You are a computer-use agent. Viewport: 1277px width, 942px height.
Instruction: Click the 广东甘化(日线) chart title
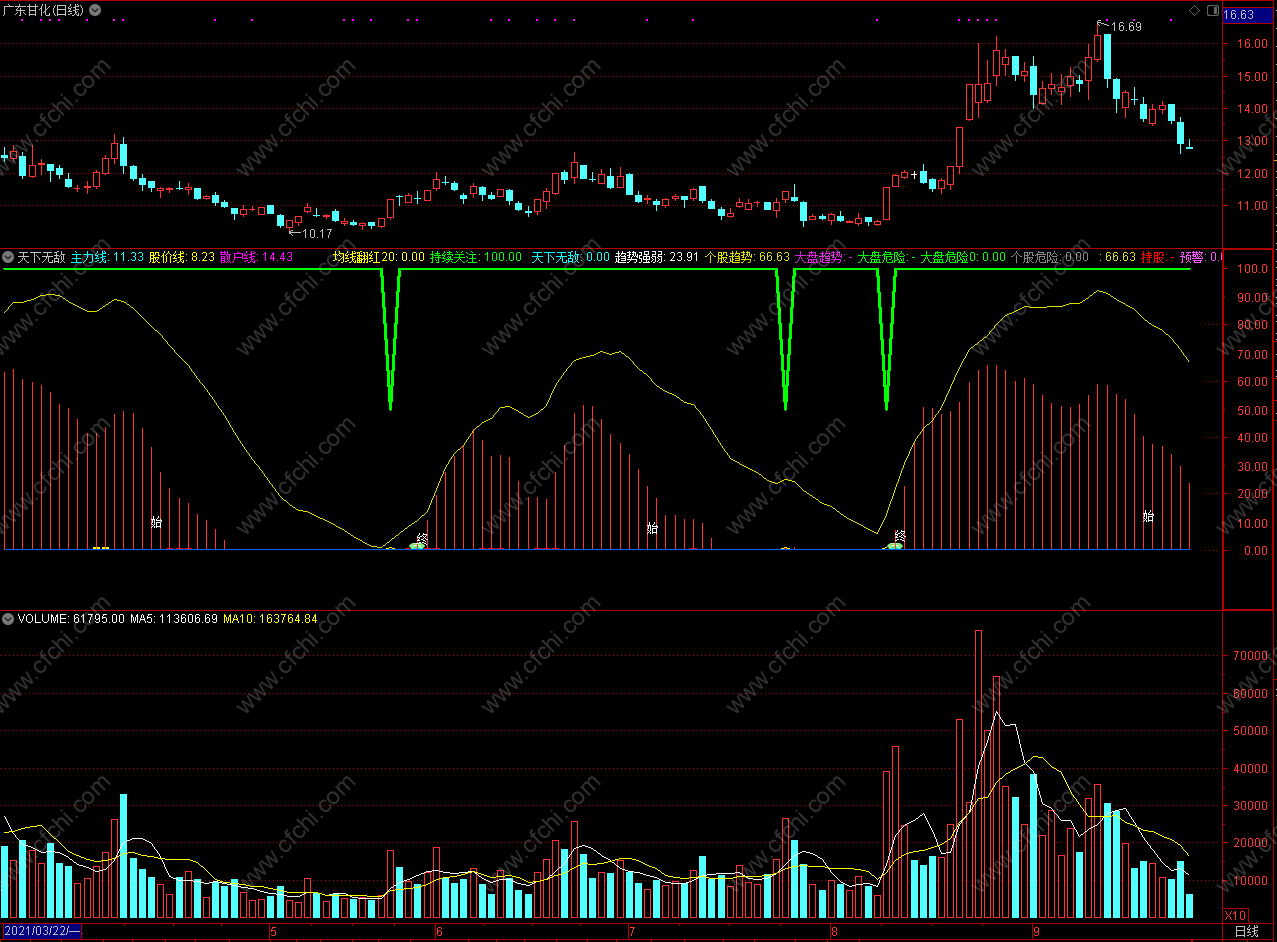pyautogui.click(x=44, y=10)
